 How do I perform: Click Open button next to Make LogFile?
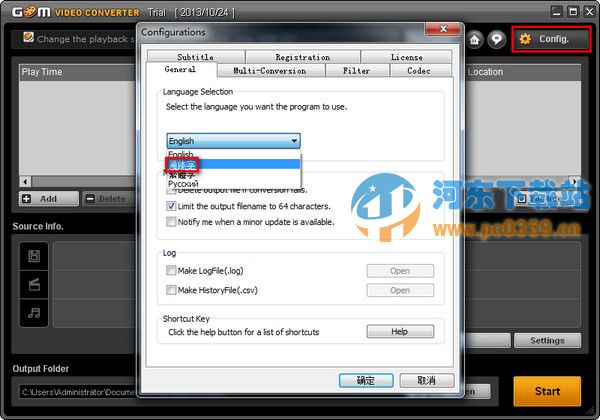pyautogui.click(x=400, y=271)
